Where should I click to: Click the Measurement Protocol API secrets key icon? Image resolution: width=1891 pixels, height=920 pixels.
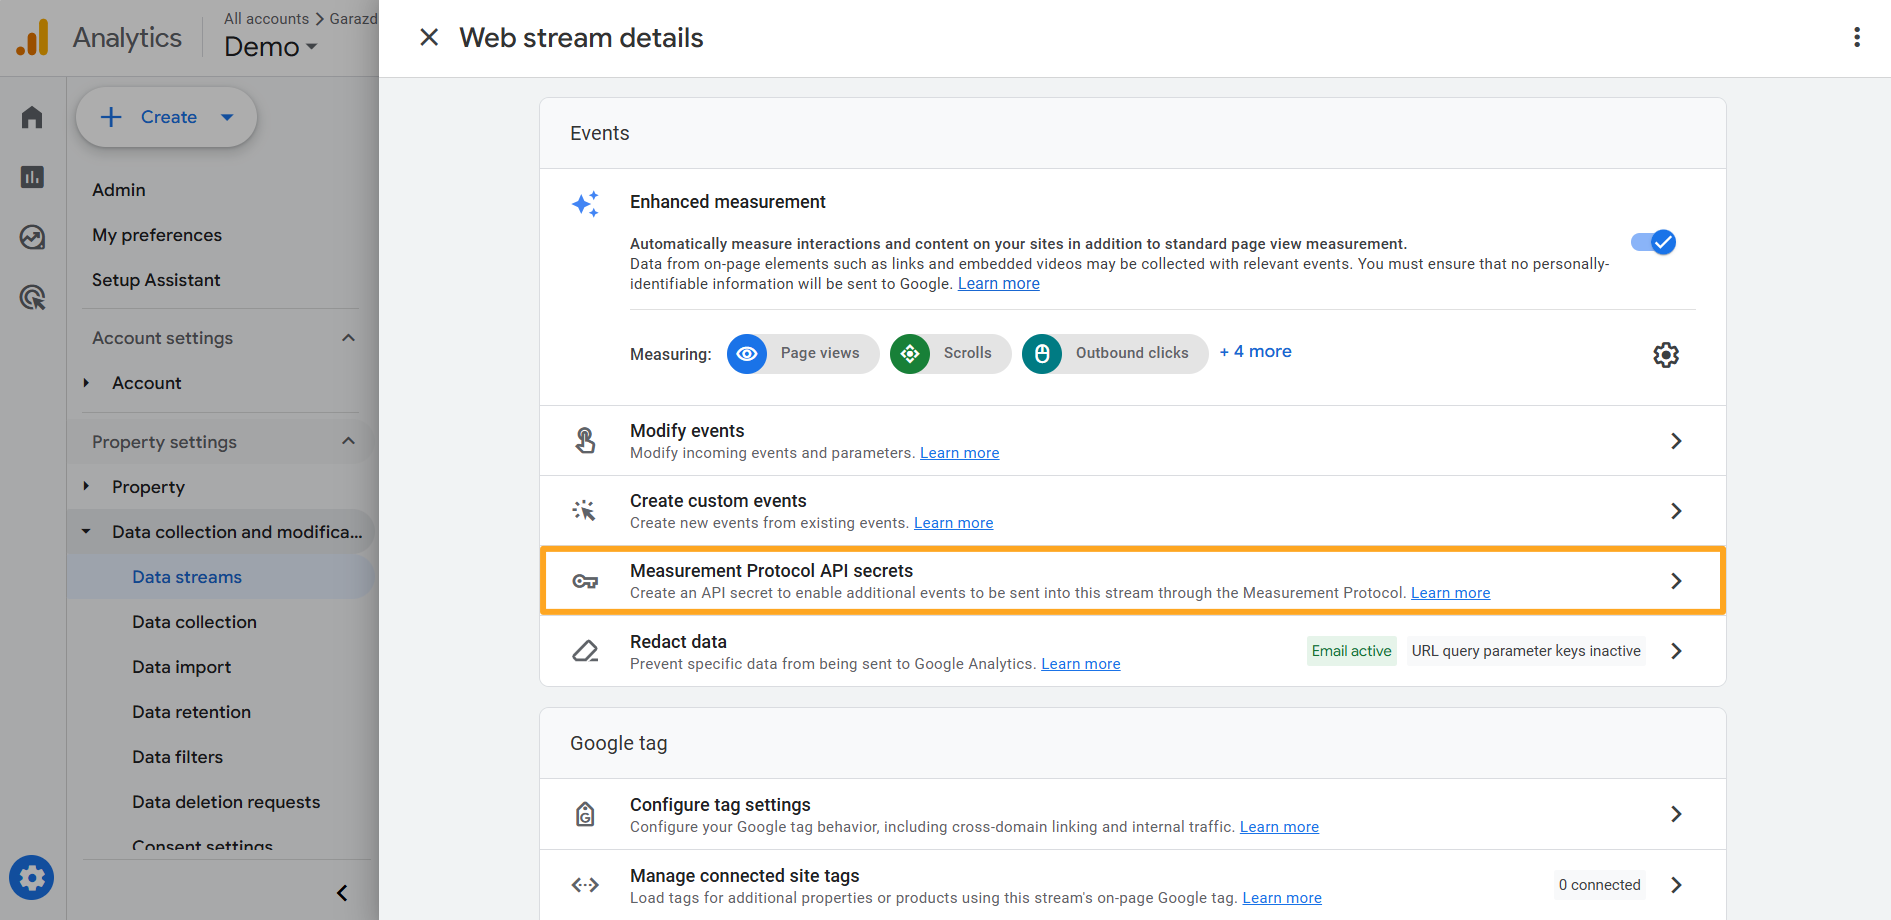pyautogui.click(x=585, y=580)
